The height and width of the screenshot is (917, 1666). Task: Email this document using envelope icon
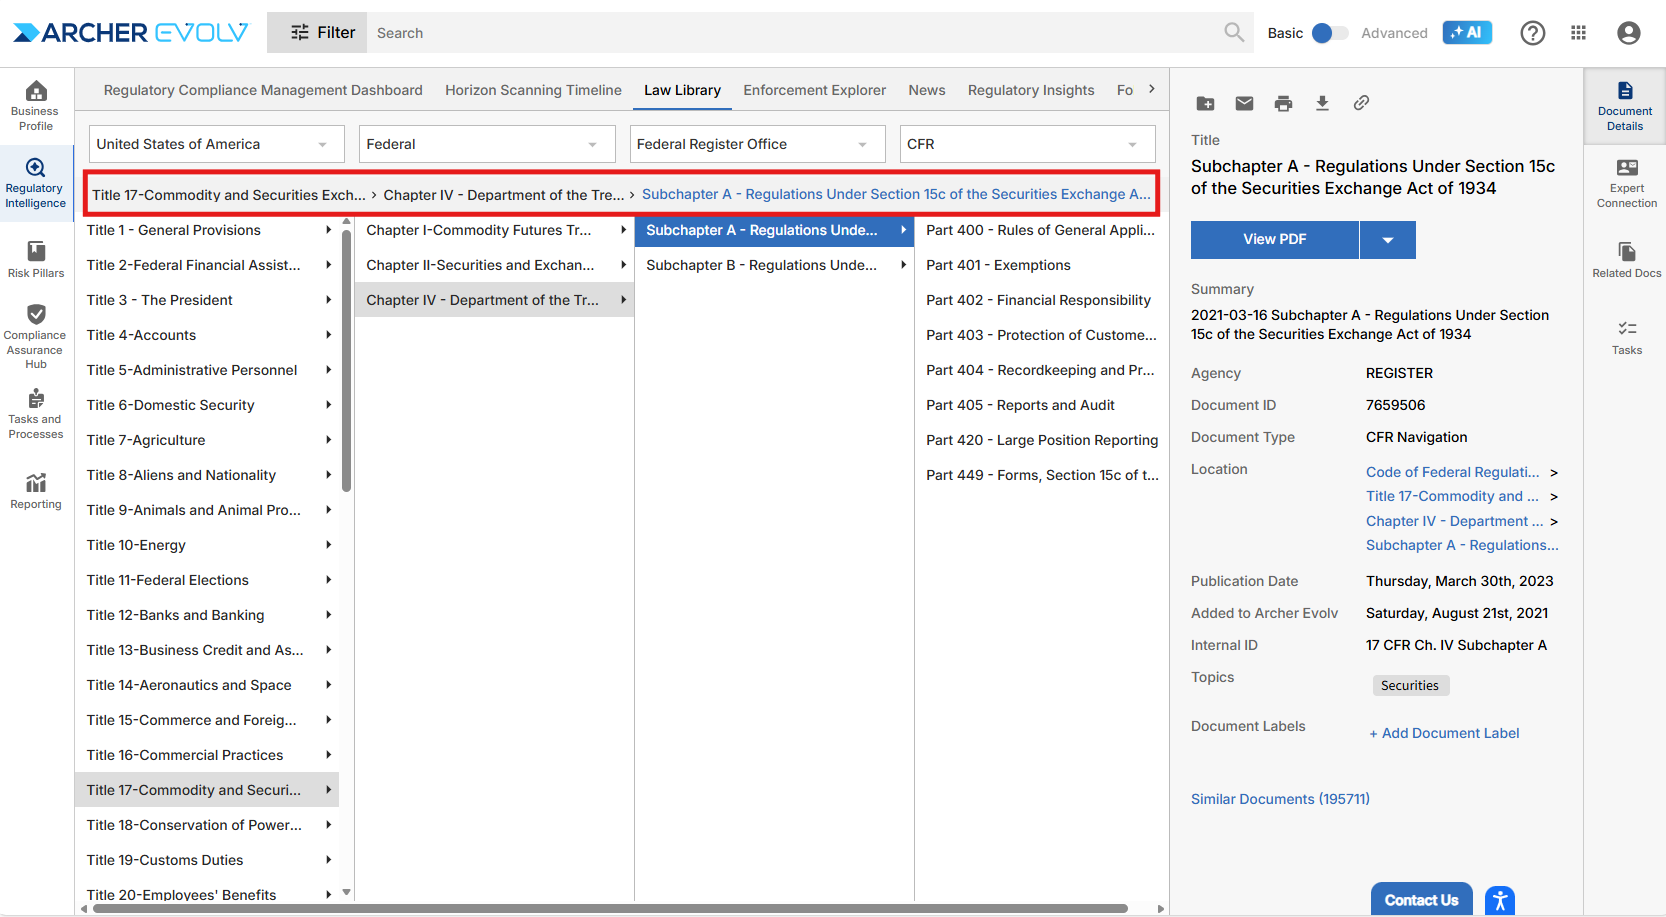(x=1244, y=103)
